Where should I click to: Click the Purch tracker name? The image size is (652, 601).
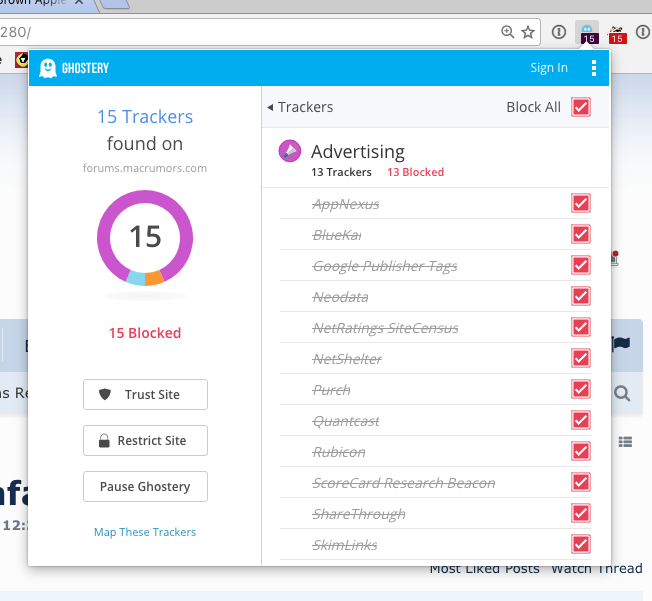tap(331, 390)
